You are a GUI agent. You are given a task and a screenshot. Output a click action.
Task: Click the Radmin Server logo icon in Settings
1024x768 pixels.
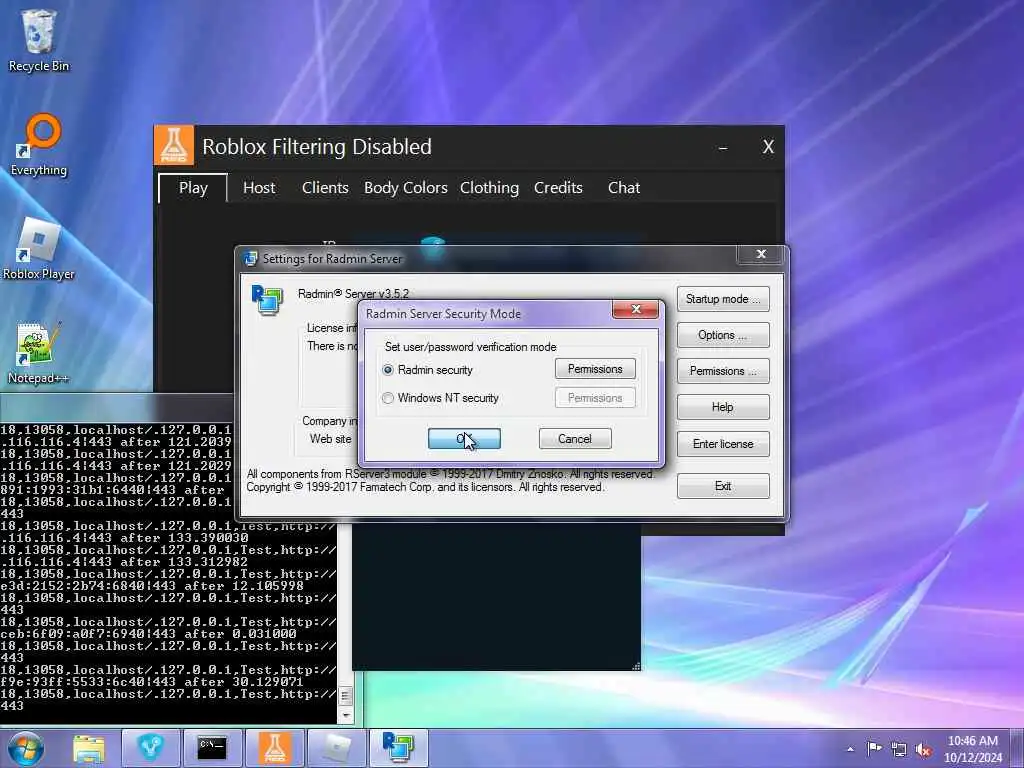(x=267, y=300)
